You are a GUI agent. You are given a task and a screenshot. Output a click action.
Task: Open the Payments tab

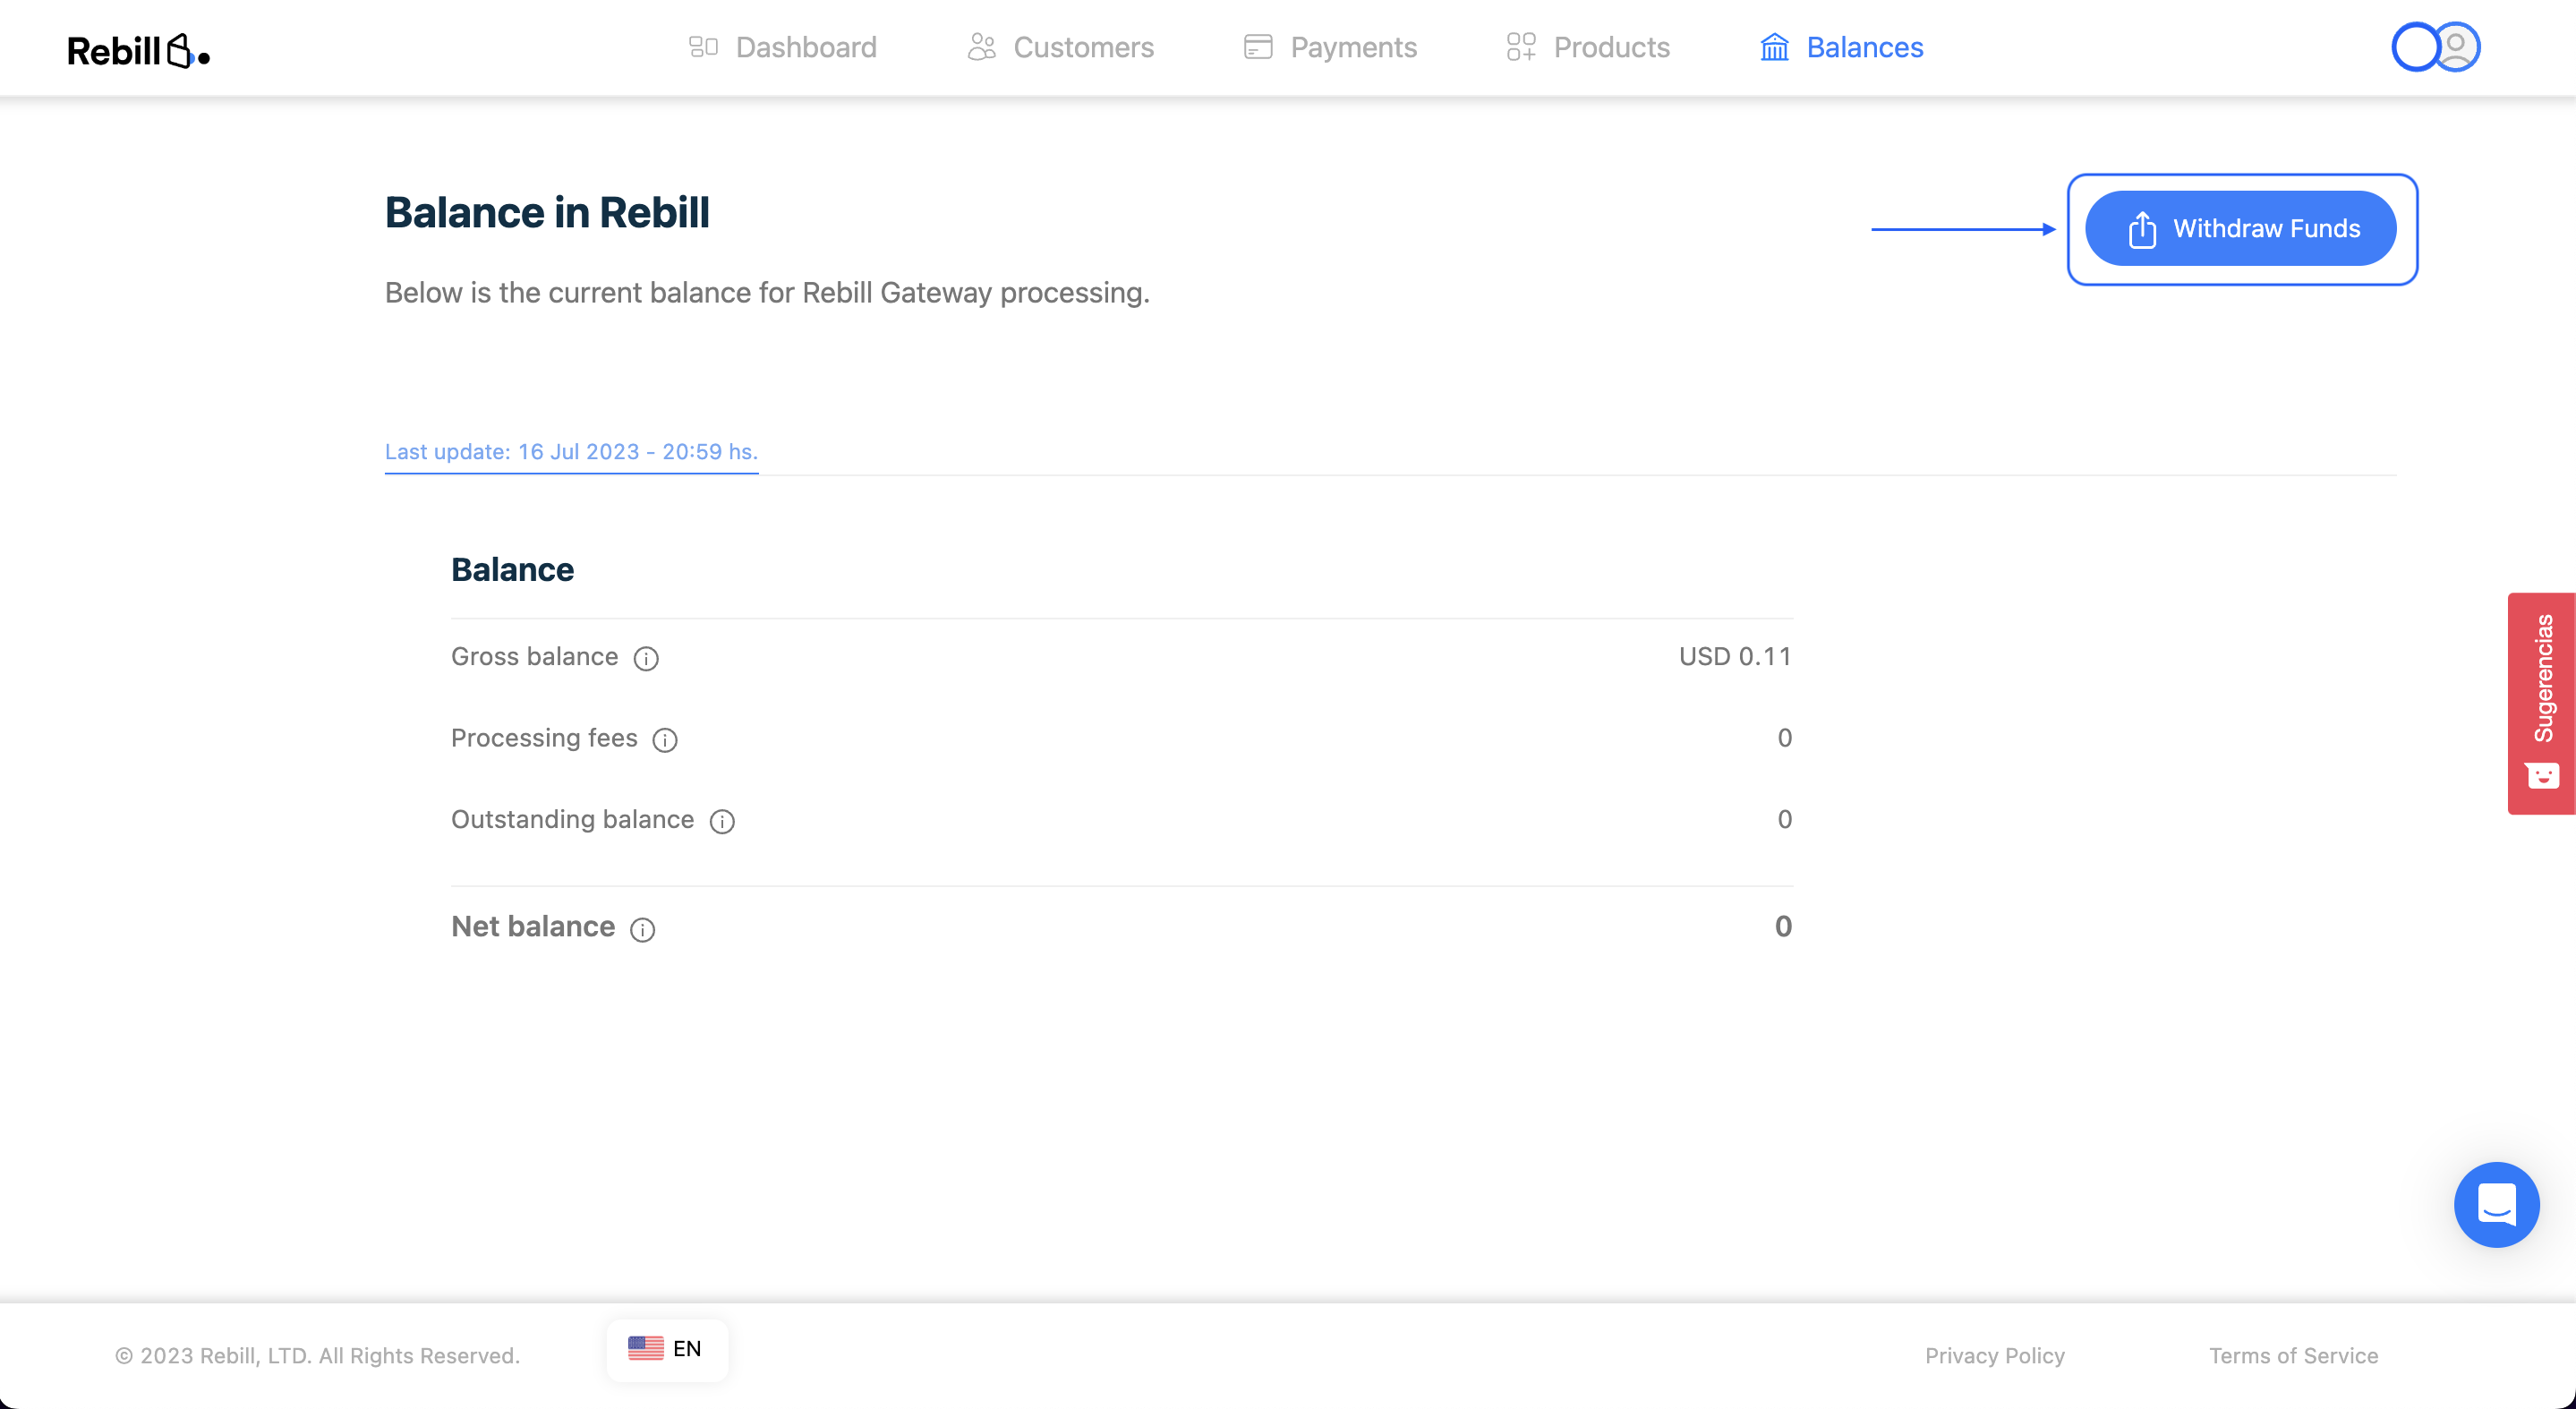1353,47
